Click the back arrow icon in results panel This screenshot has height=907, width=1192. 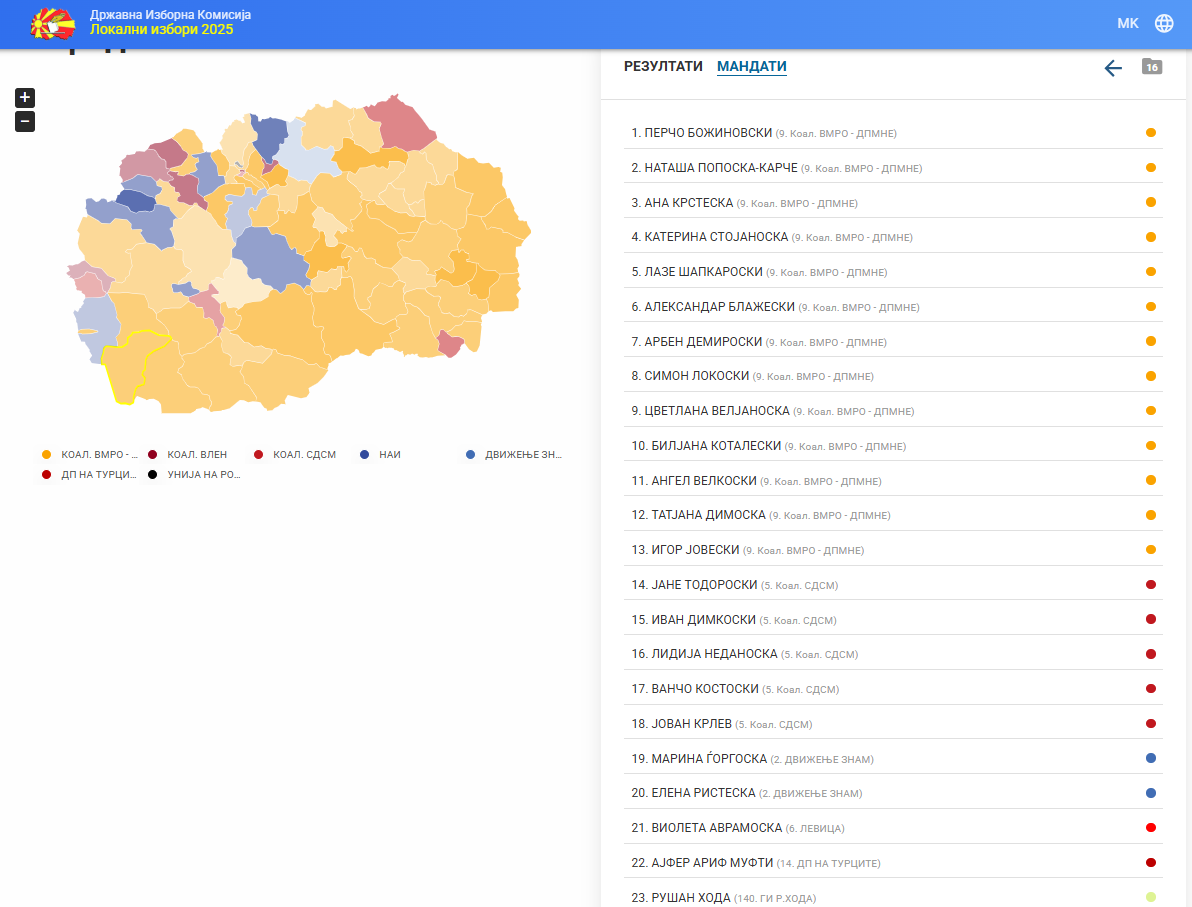(1113, 68)
